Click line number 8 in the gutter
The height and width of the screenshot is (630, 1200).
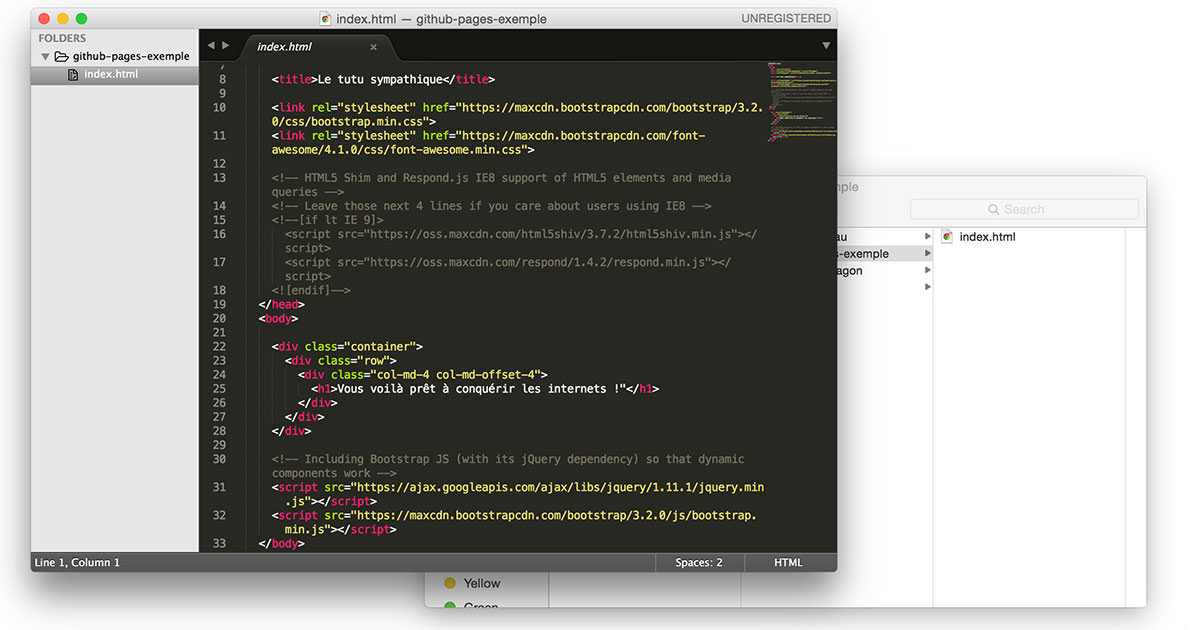[222, 79]
